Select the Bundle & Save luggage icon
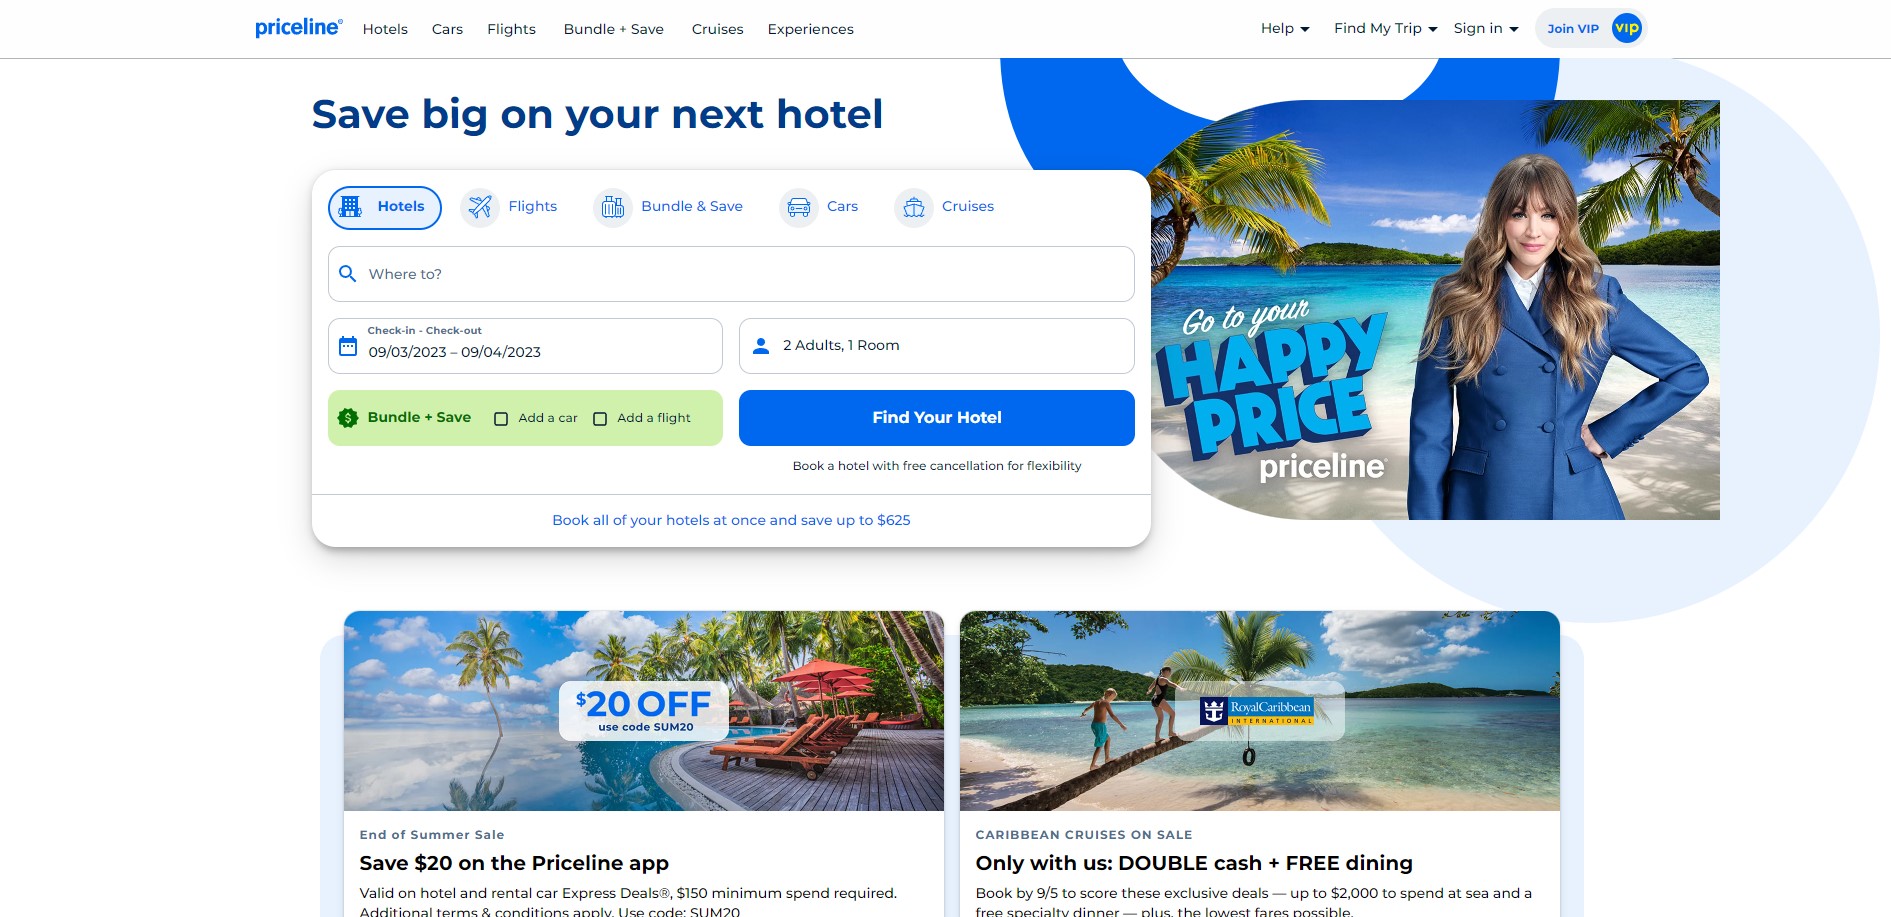The width and height of the screenshot is (1891, 917). [x=613, y=207]
